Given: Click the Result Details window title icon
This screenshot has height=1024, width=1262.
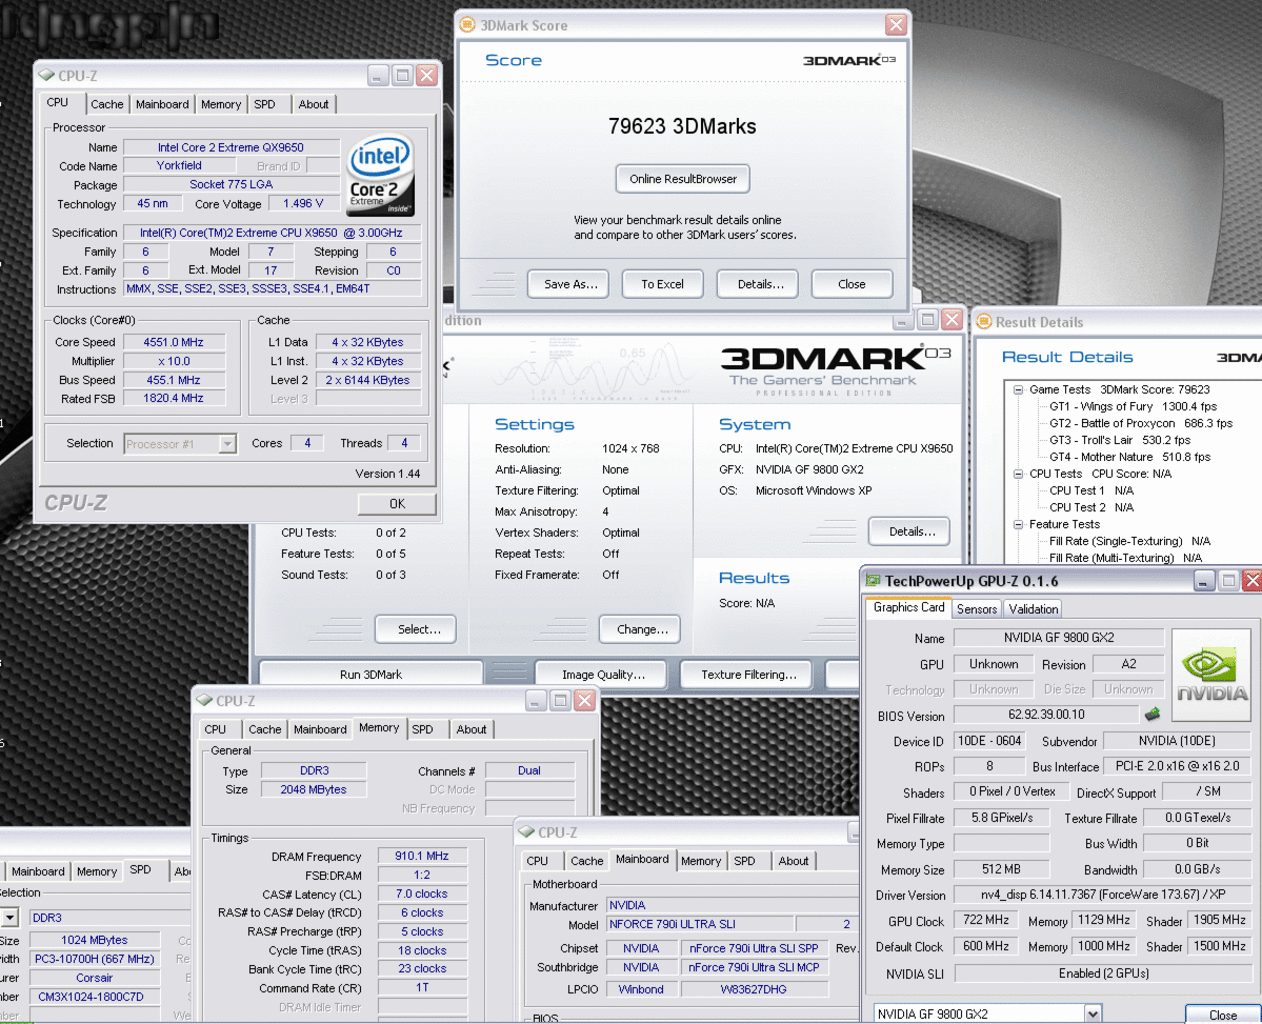Looking at the screenshot, I should pos(984,322).
